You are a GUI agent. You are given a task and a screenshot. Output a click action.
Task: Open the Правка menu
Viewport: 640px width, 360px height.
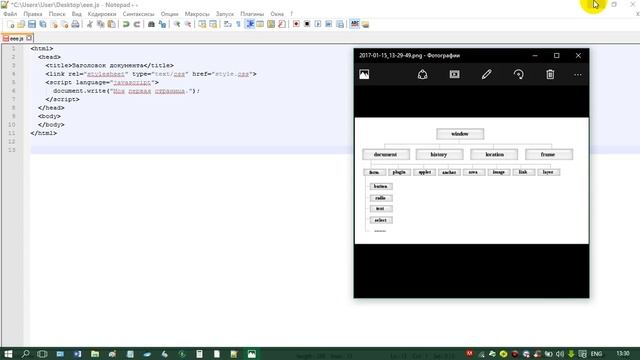[33, 14]
